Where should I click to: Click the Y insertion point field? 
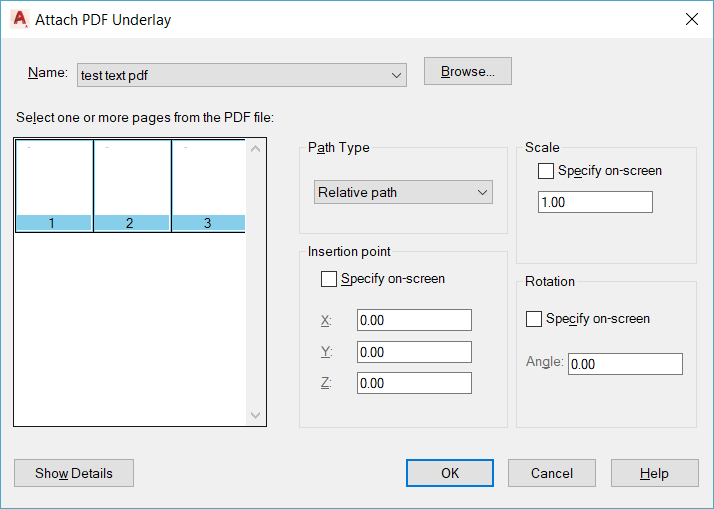click(414, 352)
